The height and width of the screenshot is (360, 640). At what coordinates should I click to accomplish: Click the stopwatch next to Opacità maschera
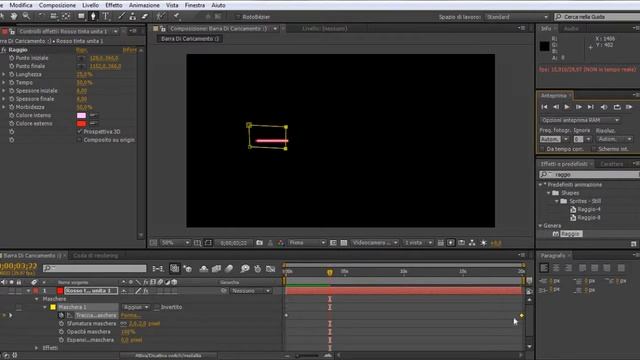tap(61, 332)
